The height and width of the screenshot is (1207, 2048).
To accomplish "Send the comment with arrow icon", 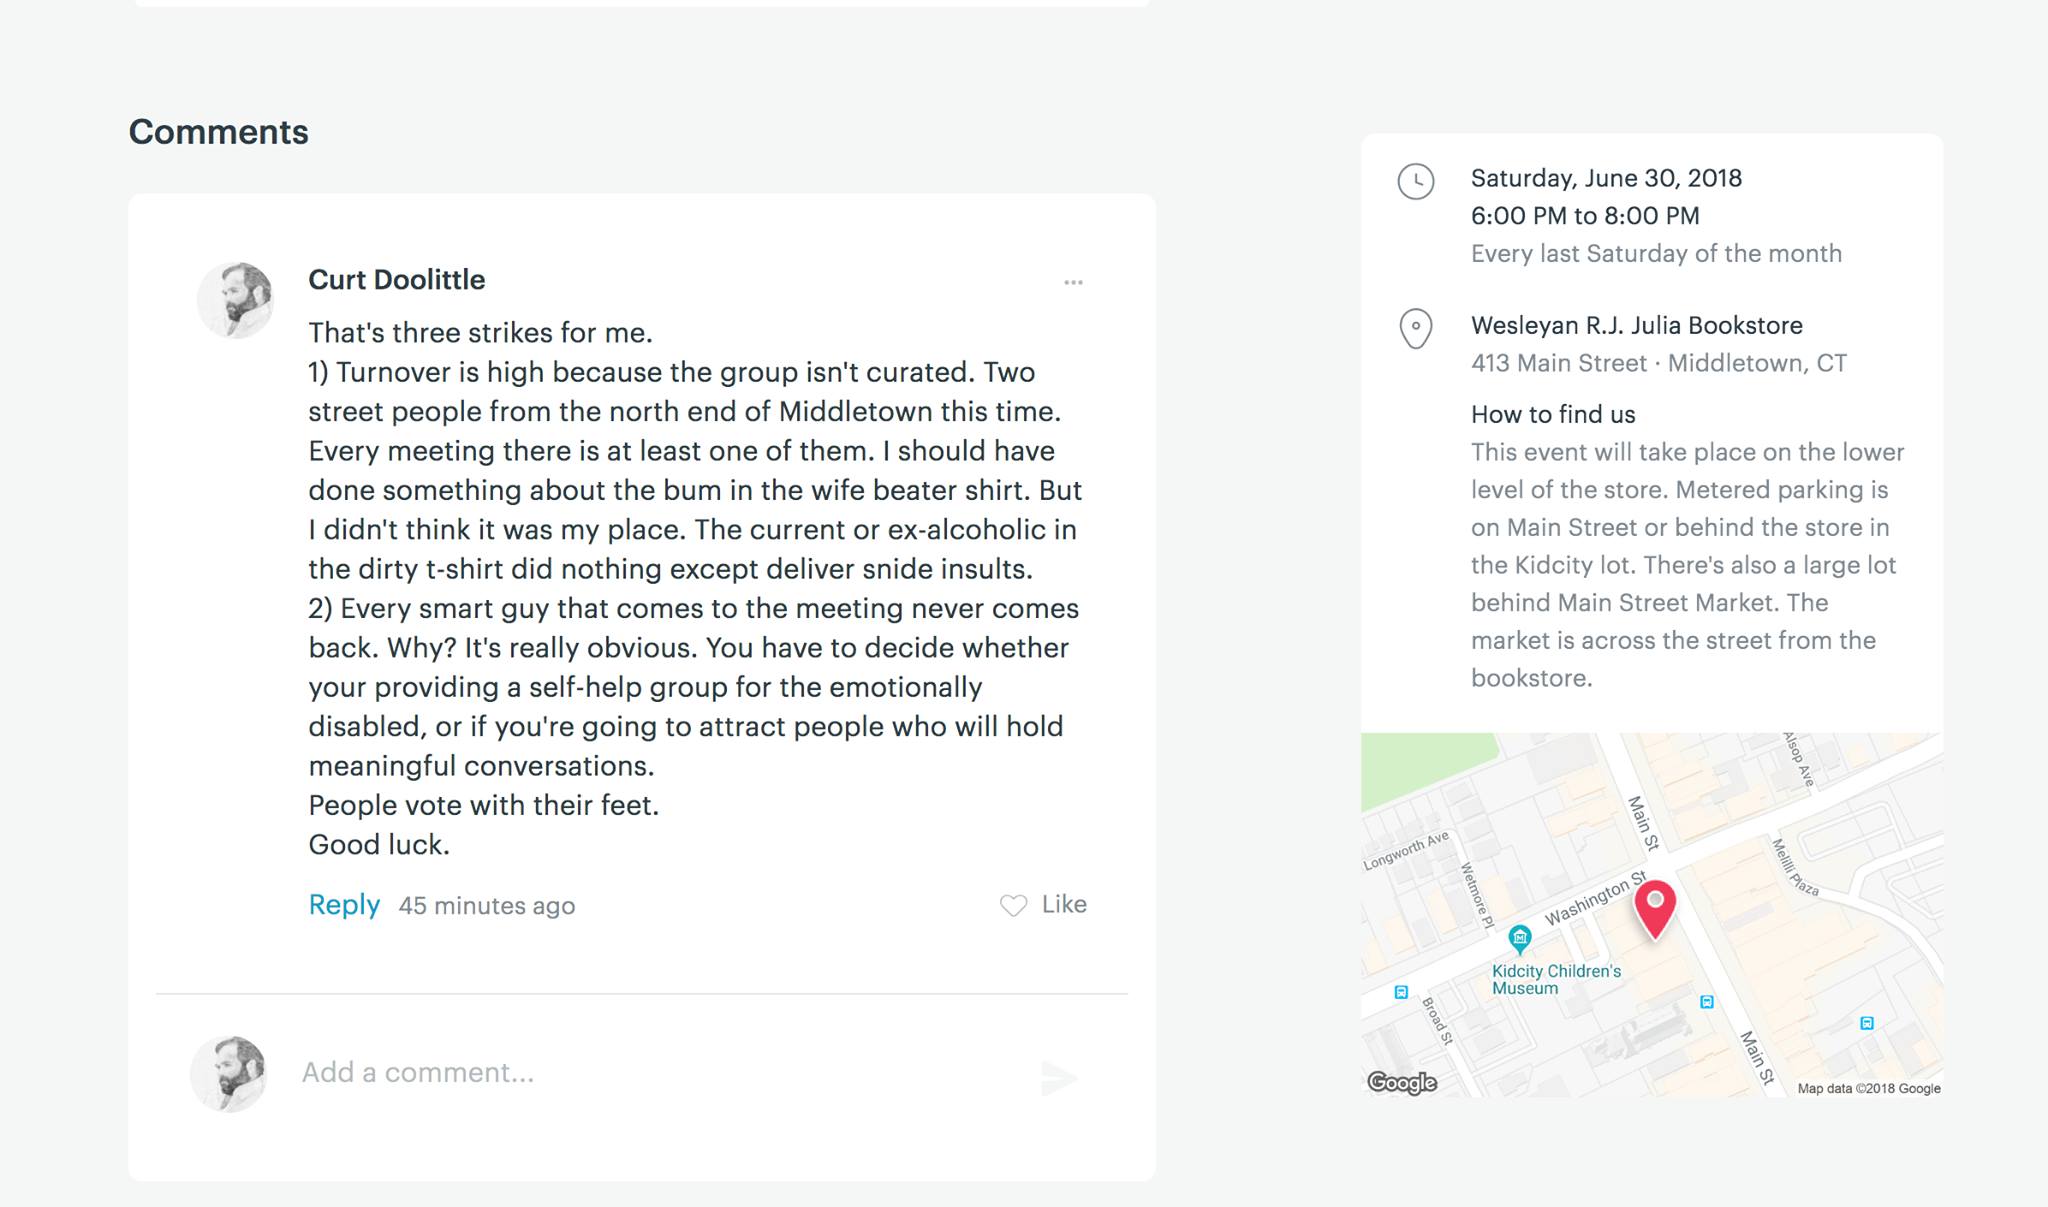I will 1059,1078.
